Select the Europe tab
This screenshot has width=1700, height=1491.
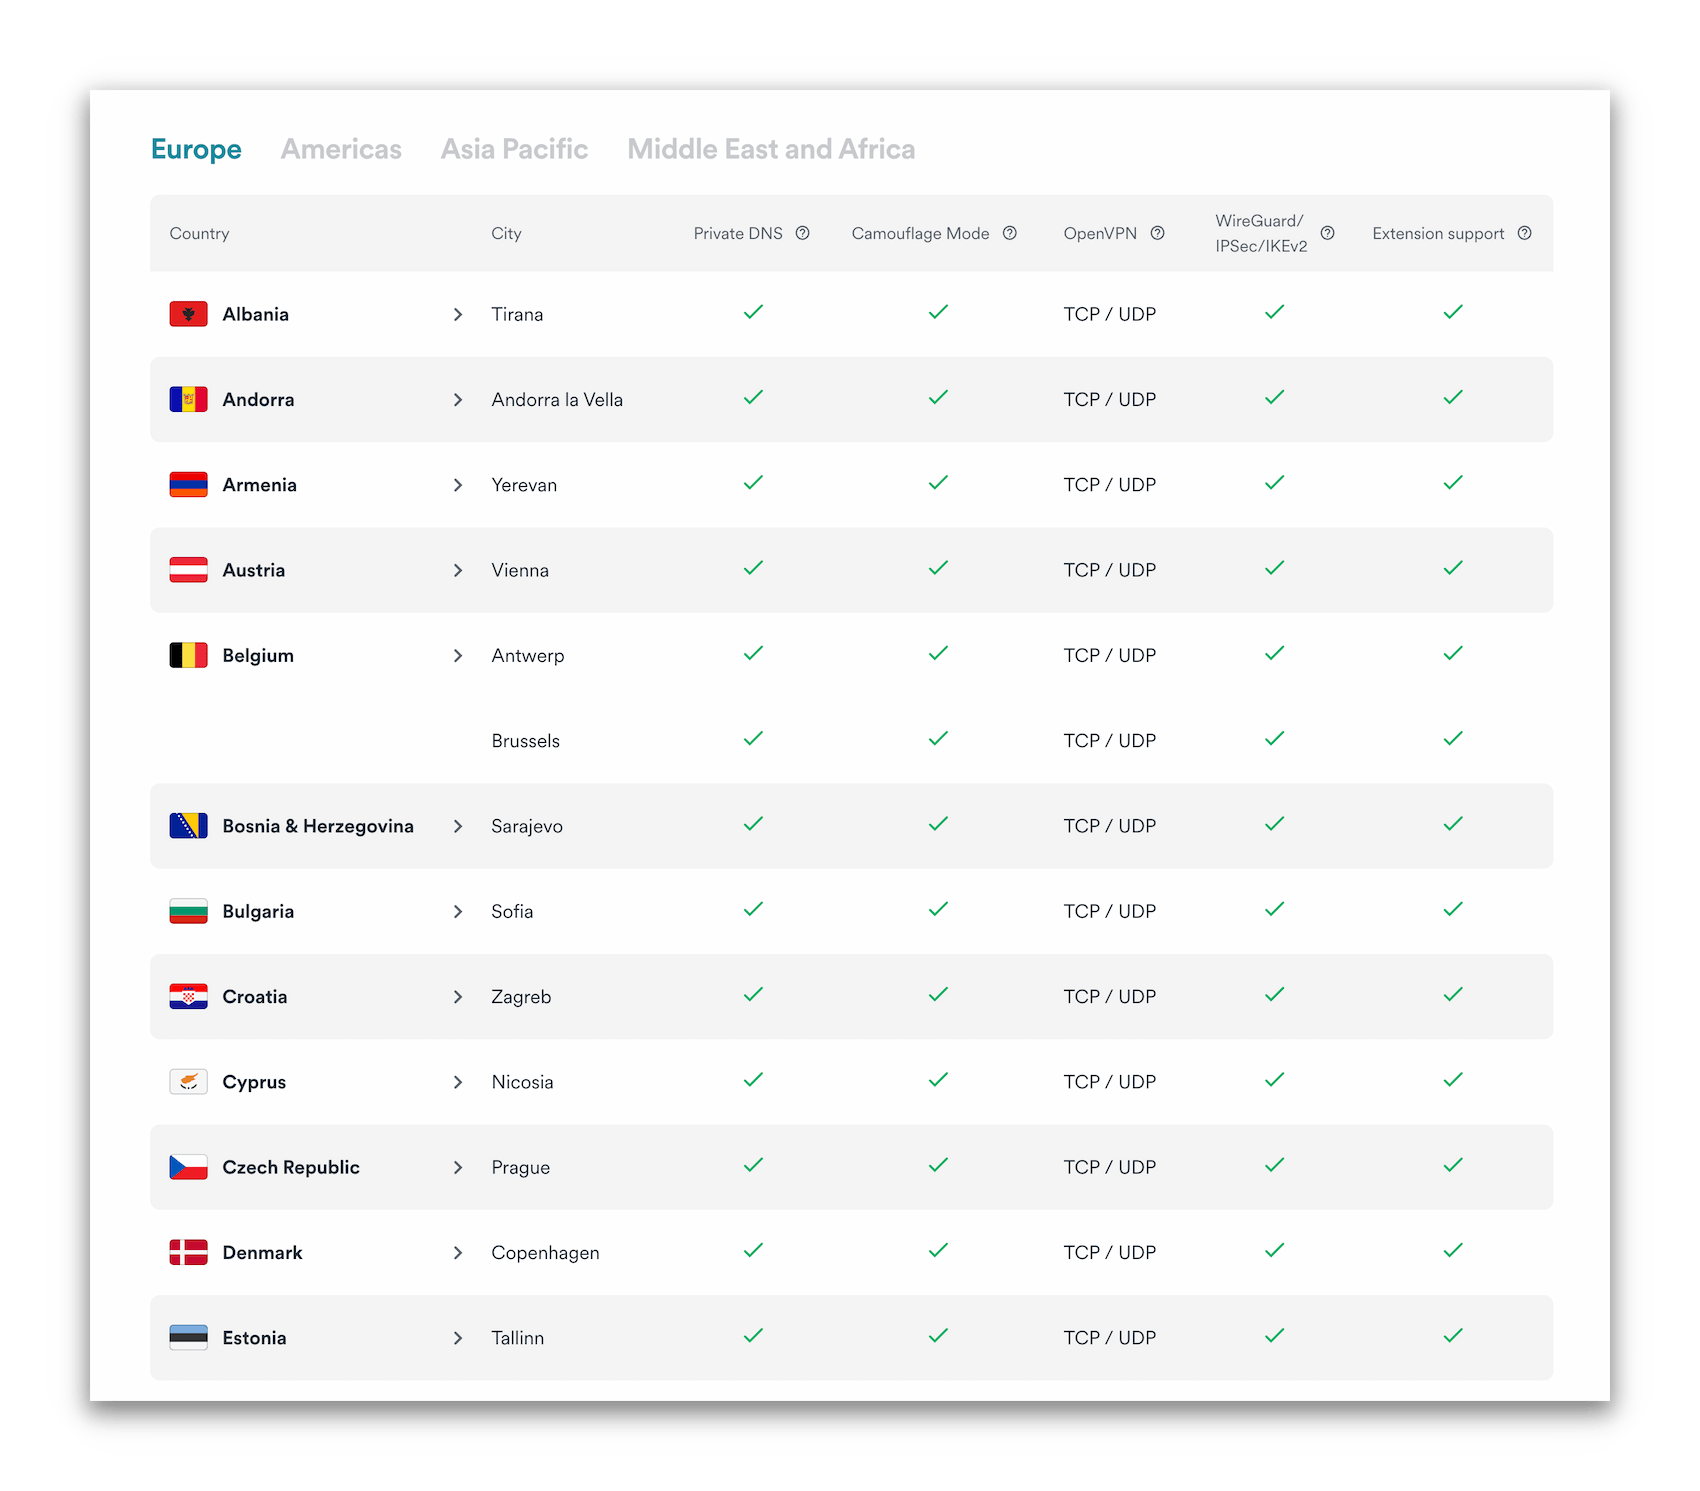pos(196,149)
